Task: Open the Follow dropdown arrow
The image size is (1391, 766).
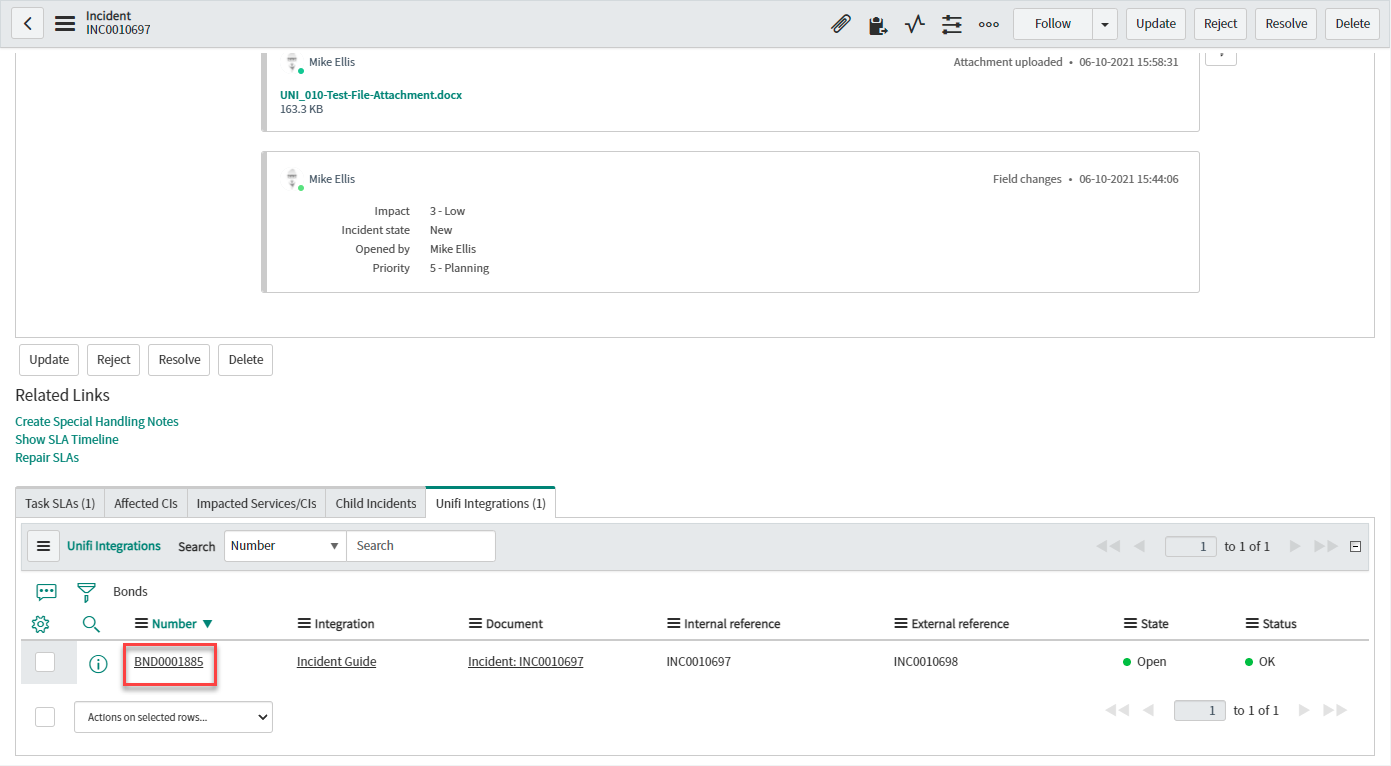Action: point(1105,24)
